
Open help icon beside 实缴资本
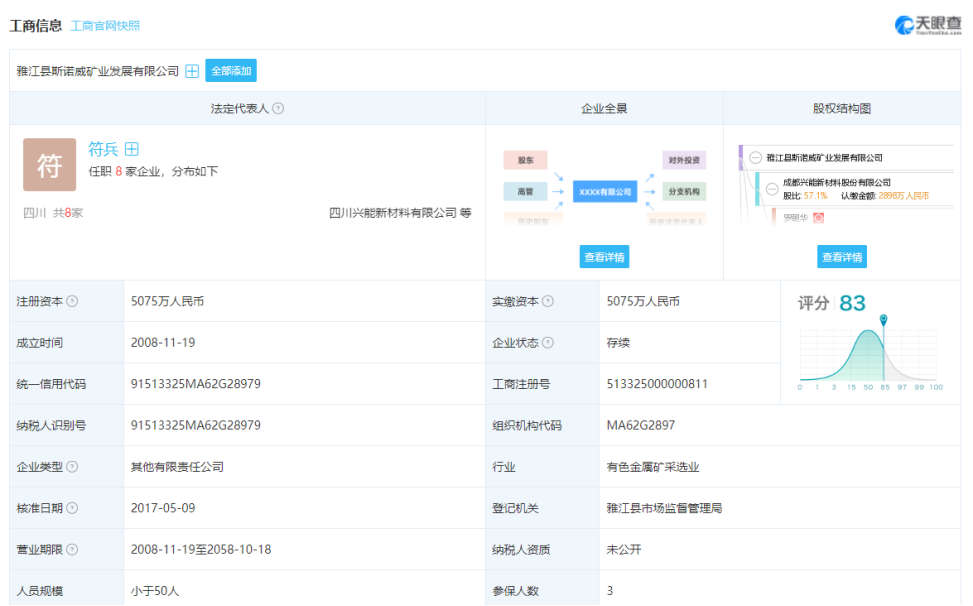coord(547,301)
